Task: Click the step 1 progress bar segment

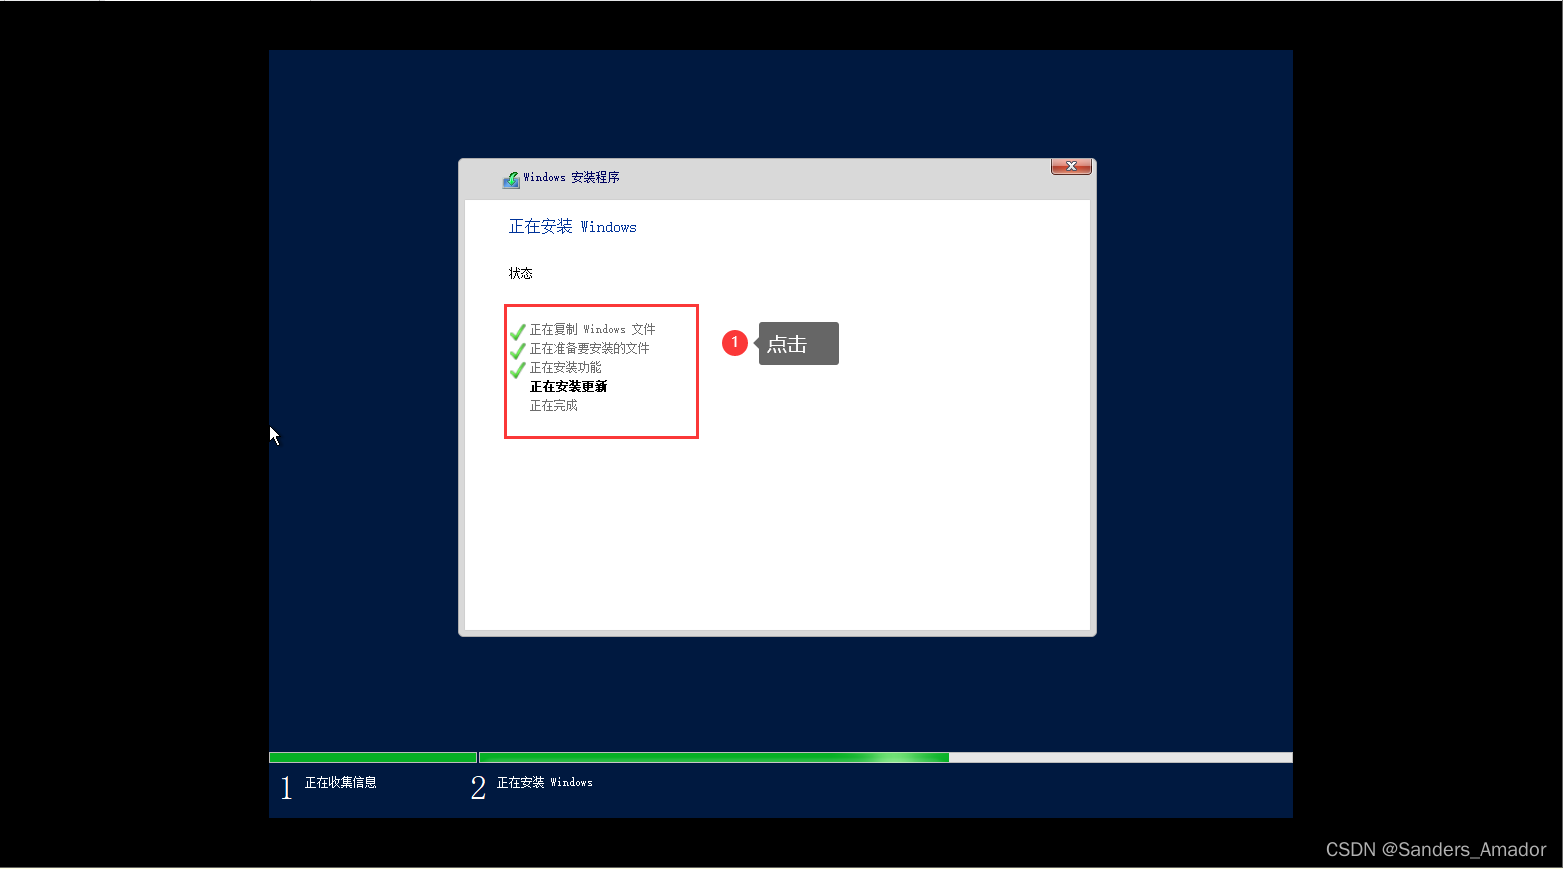Action: pos(373,757)
